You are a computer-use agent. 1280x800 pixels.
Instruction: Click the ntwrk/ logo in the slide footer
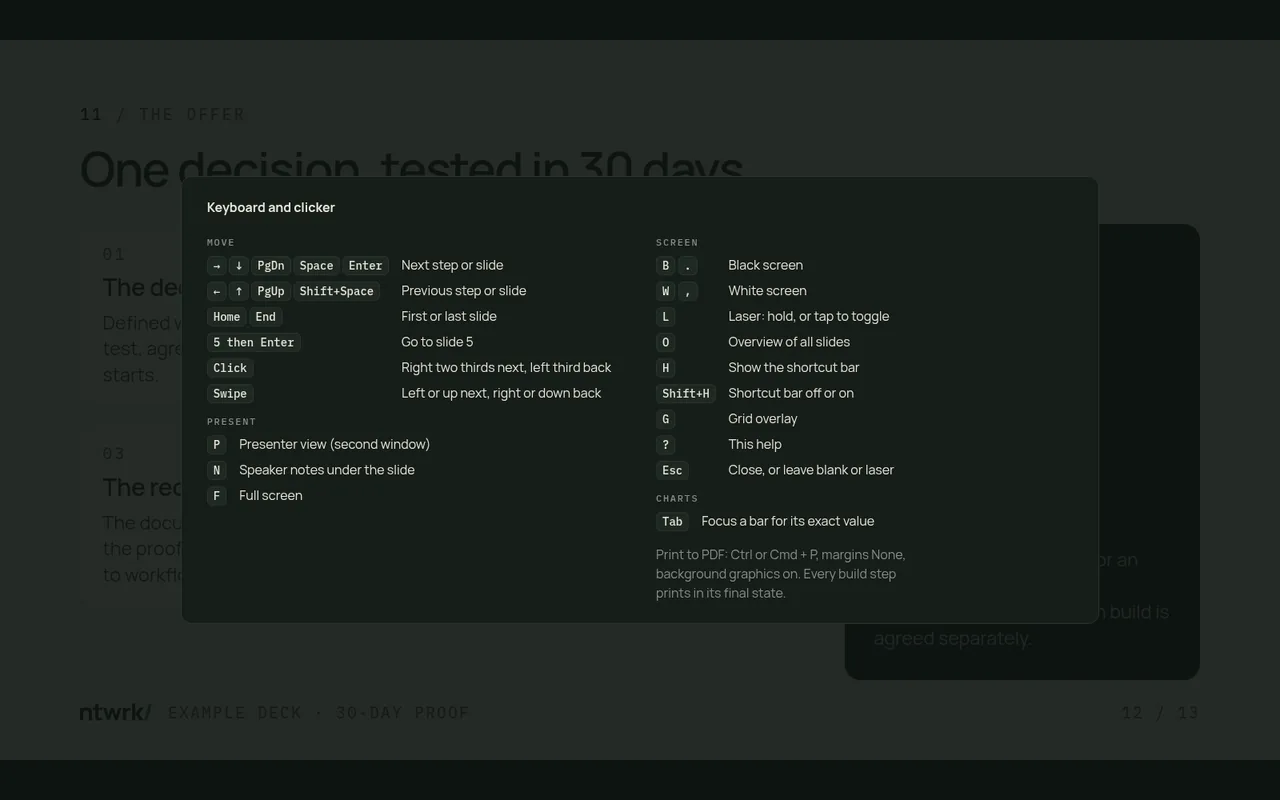pyautogui.click(x=116, y=712)
